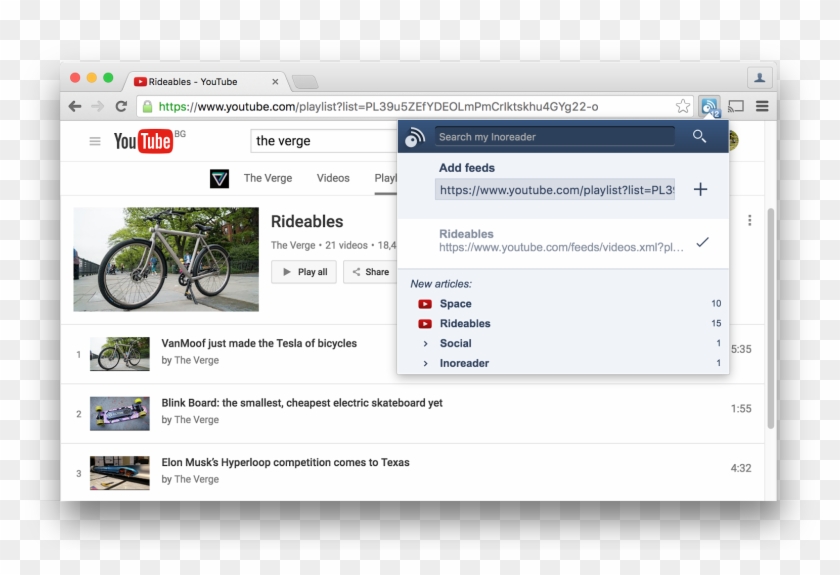This screenshot has height=575, width=840.
Task: Click the cast screen icon
Action: click(736, 106)
